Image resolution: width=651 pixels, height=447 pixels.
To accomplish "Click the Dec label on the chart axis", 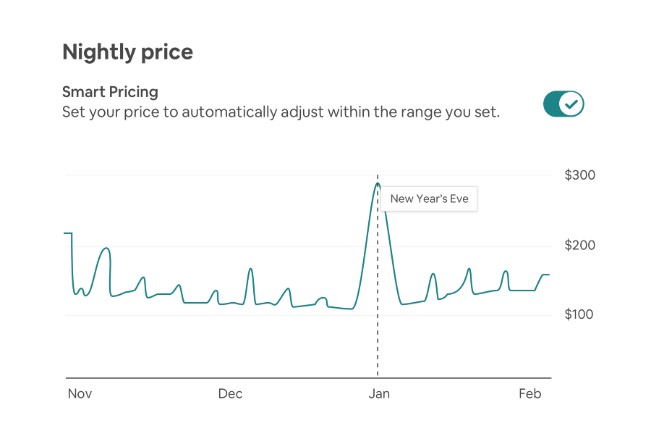I will (230, 393).
